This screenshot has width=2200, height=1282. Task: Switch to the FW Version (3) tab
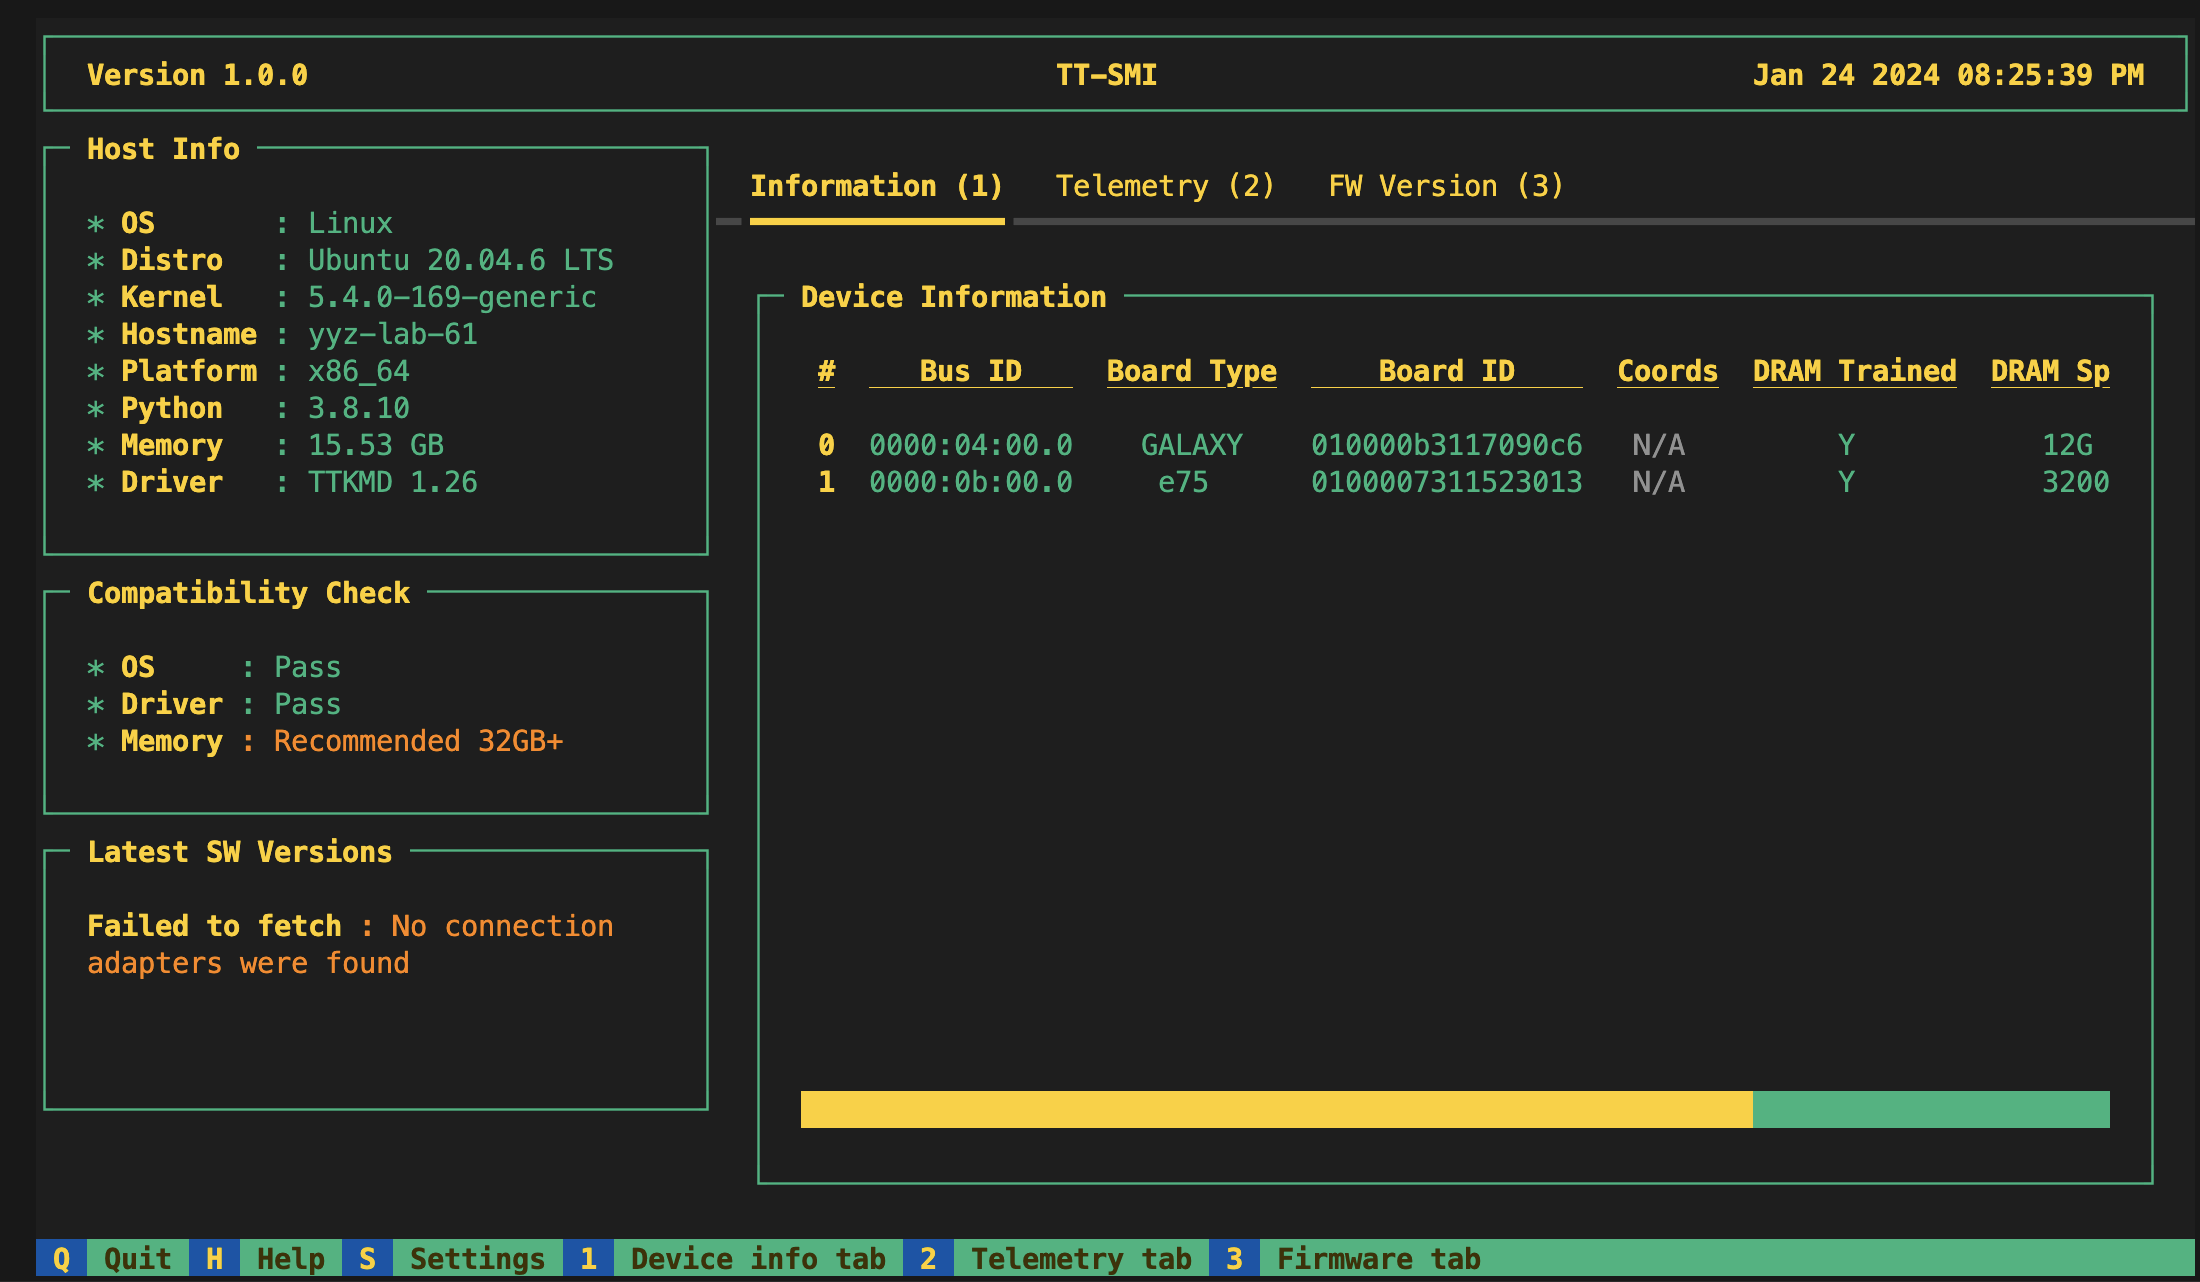[x=1445, y=186]
